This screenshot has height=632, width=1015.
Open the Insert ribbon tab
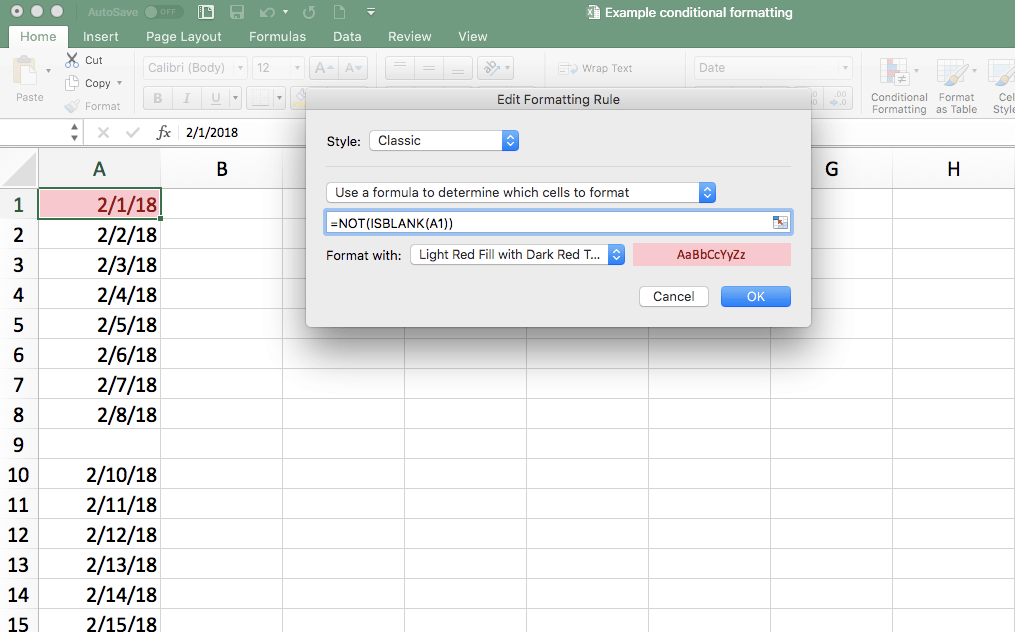pyautogui.click(x=100, y=36)
